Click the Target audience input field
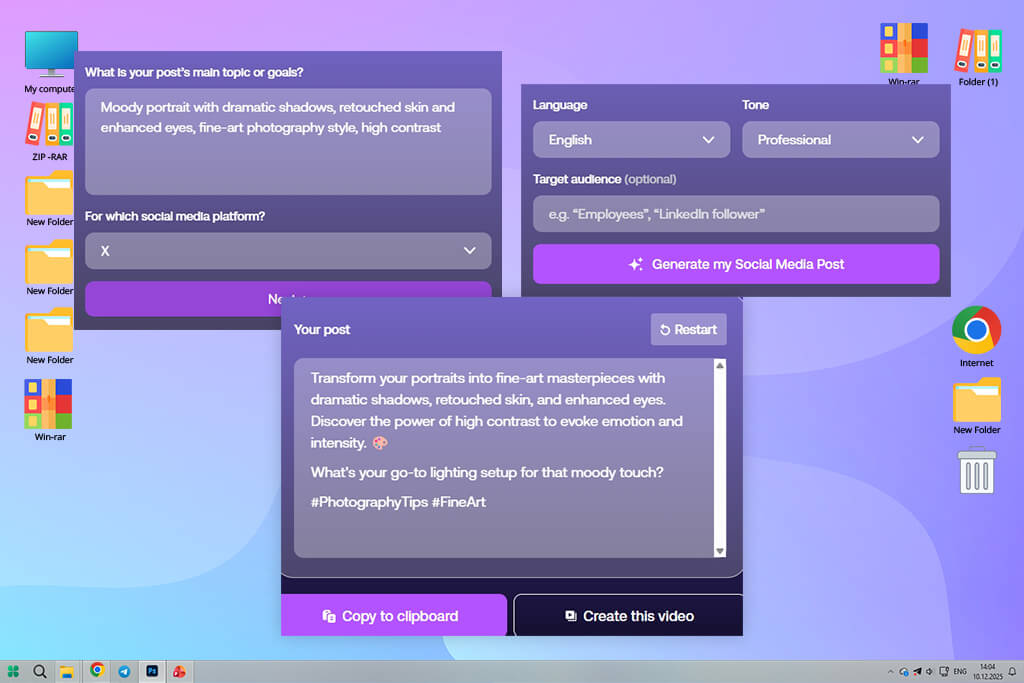 tap(736, 214)
